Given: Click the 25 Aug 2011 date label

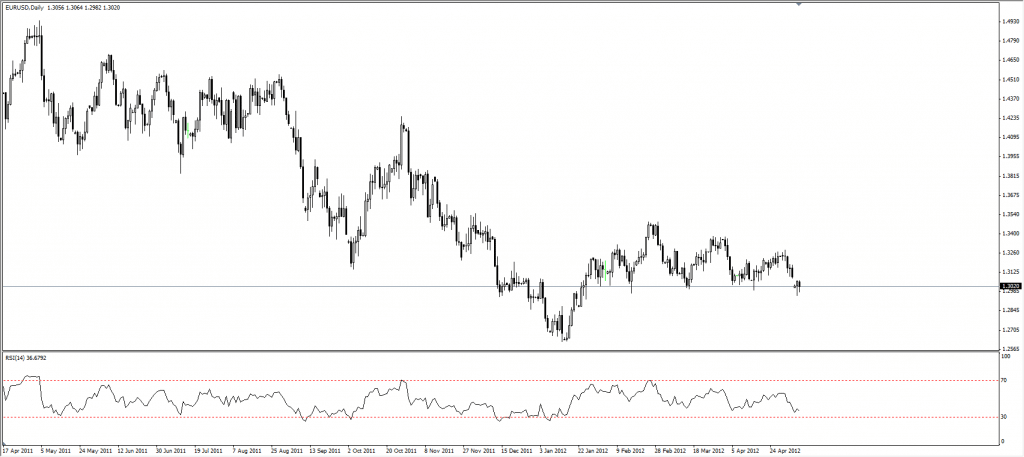Looking at the screenshot, I should click(x=287, y=450).
